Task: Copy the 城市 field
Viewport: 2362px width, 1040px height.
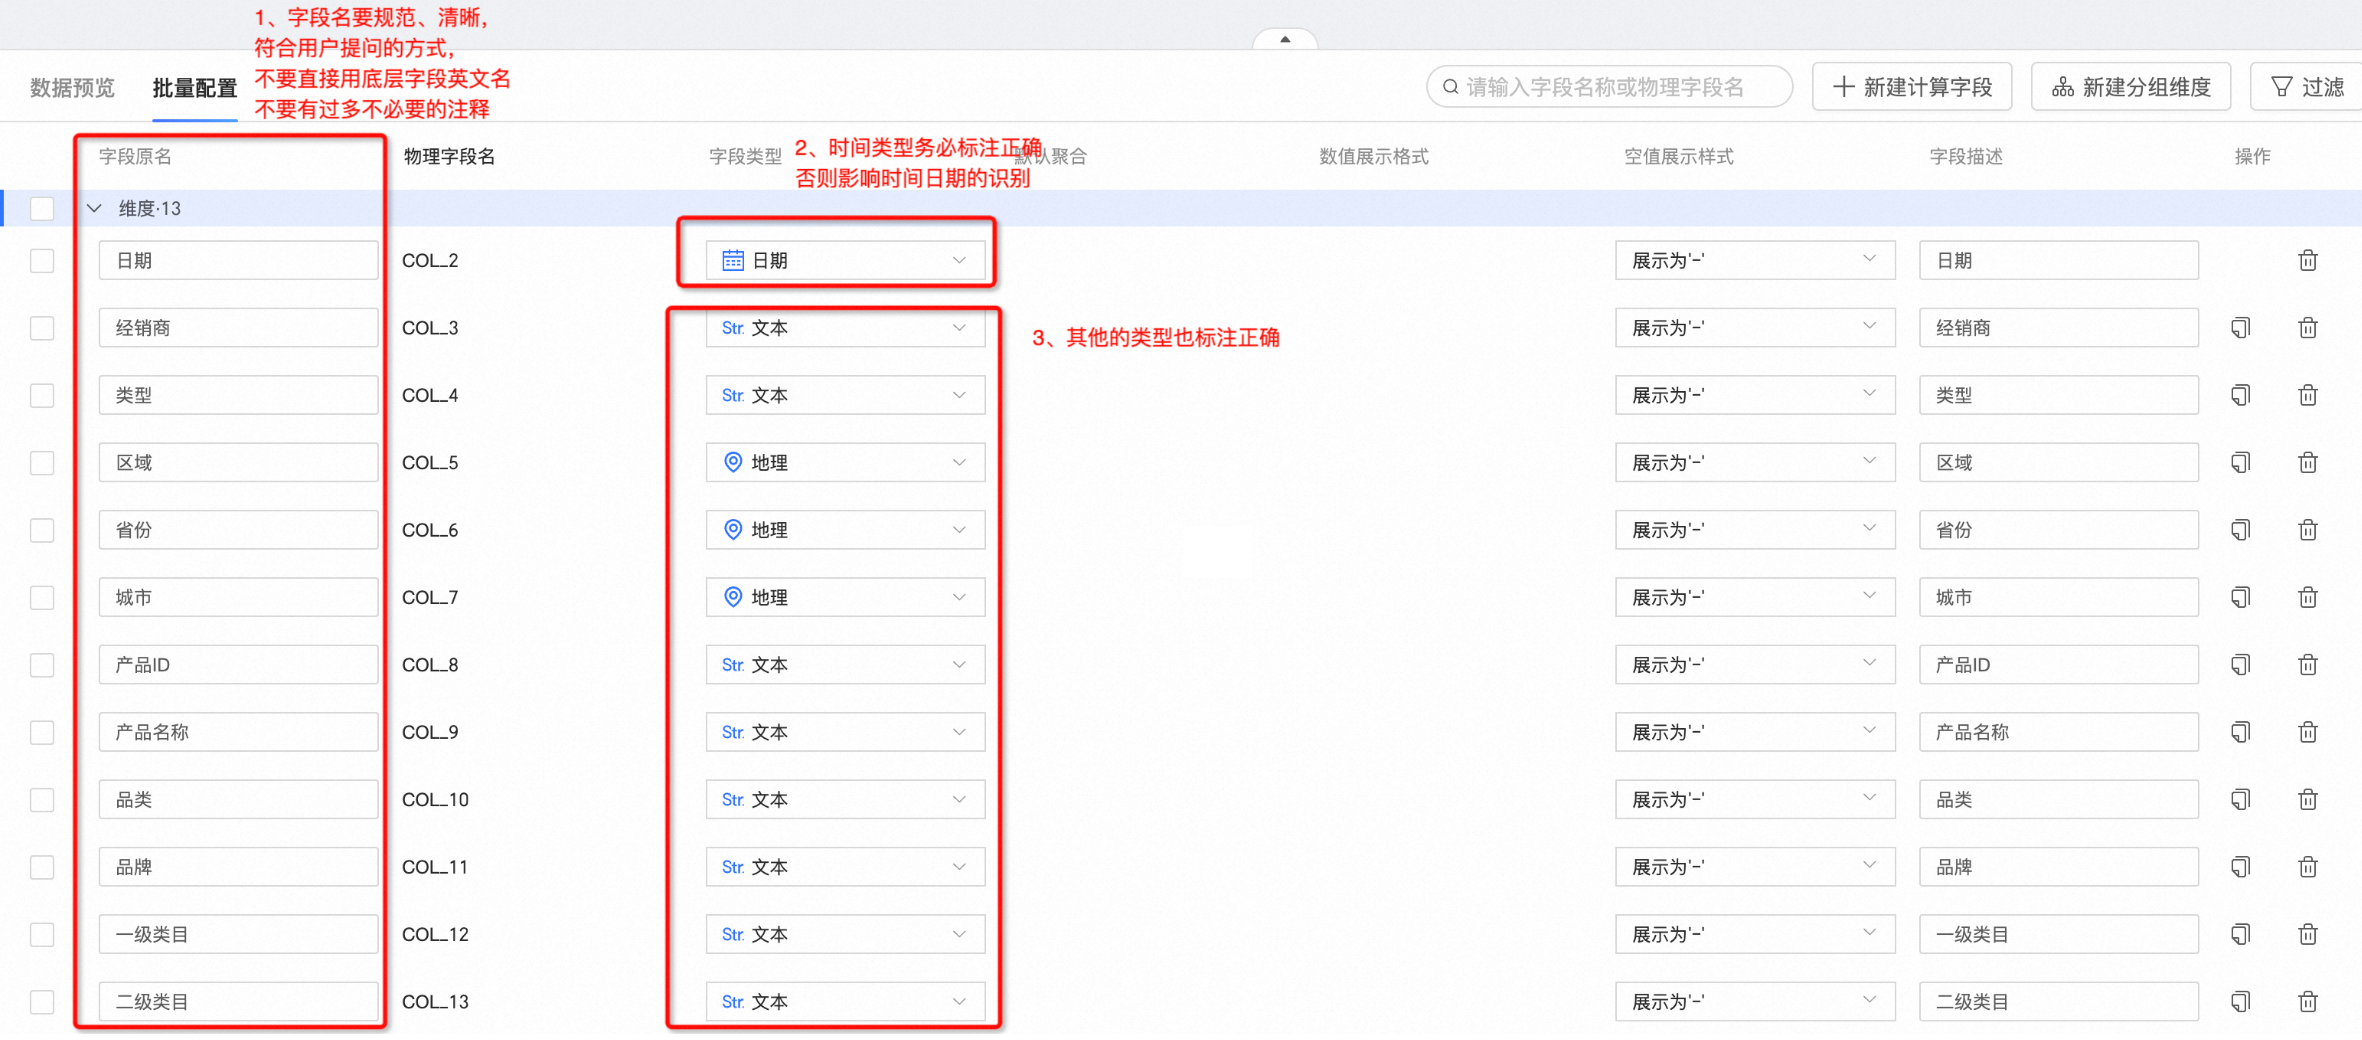Action: [2241, 597]
